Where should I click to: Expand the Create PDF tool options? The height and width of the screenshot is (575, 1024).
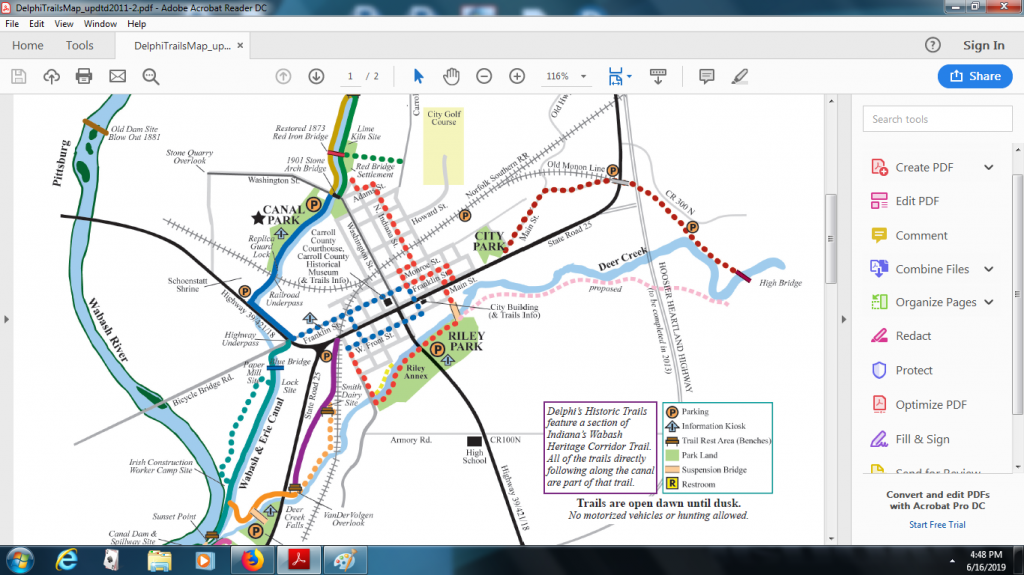(x=988, y=167)
